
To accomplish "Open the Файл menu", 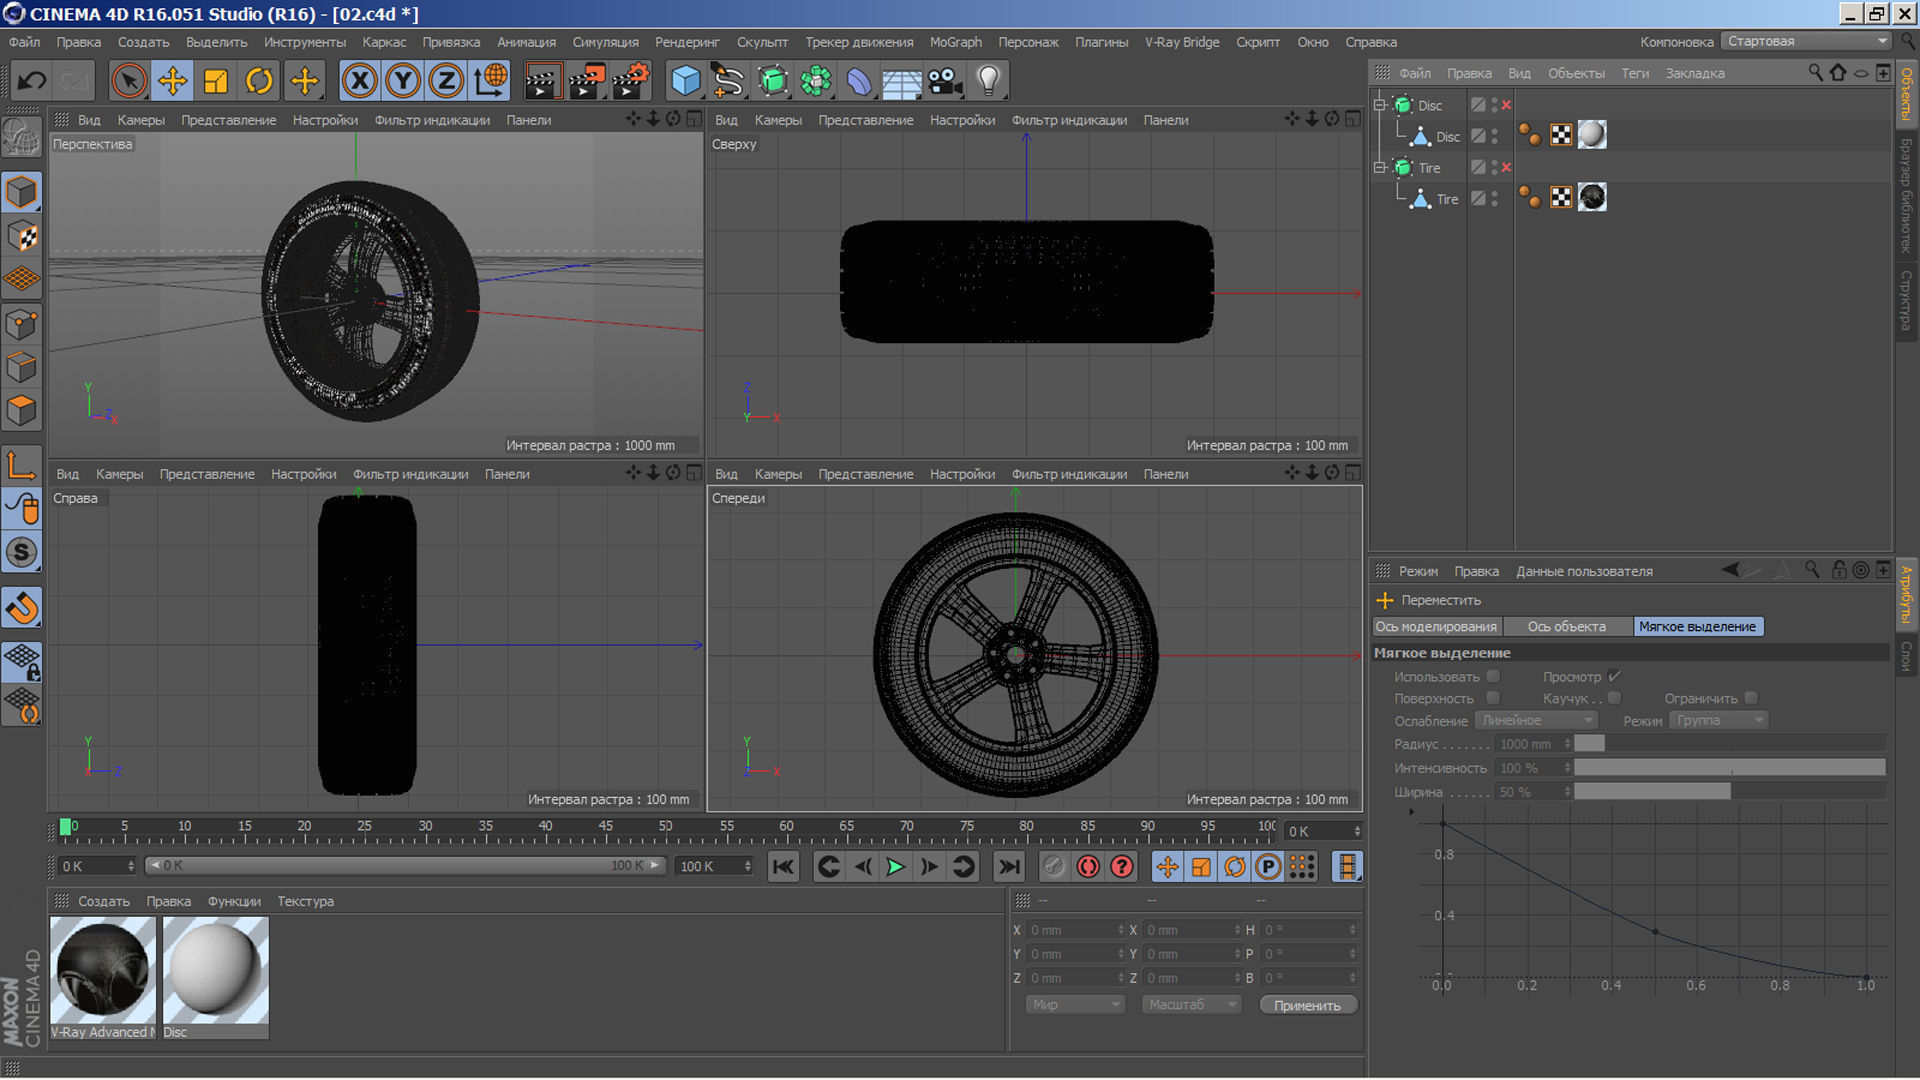I will [25, 42].
